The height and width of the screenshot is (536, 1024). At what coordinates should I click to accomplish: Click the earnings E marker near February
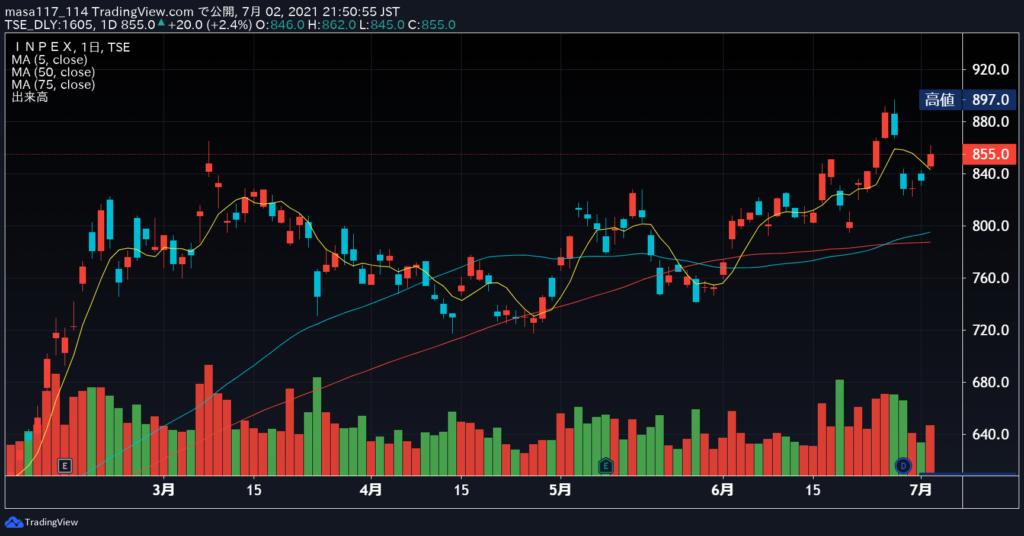tap(64, 465)
